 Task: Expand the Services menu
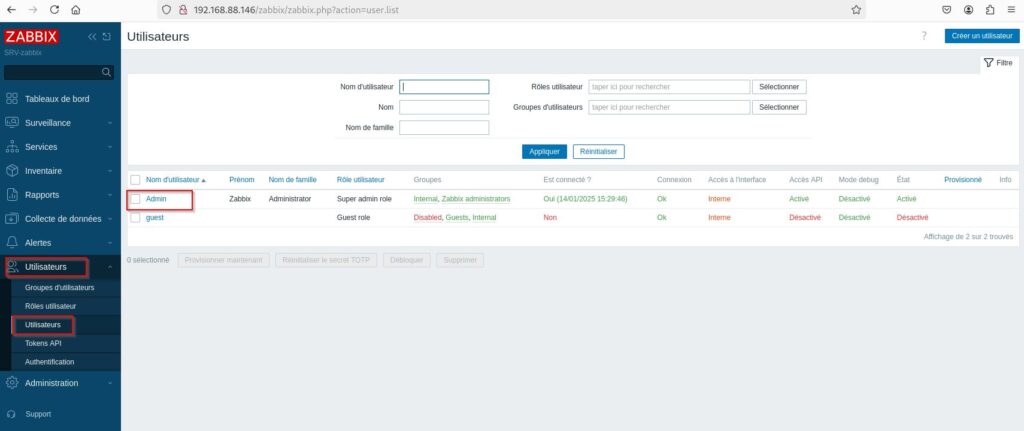(110, 147)
